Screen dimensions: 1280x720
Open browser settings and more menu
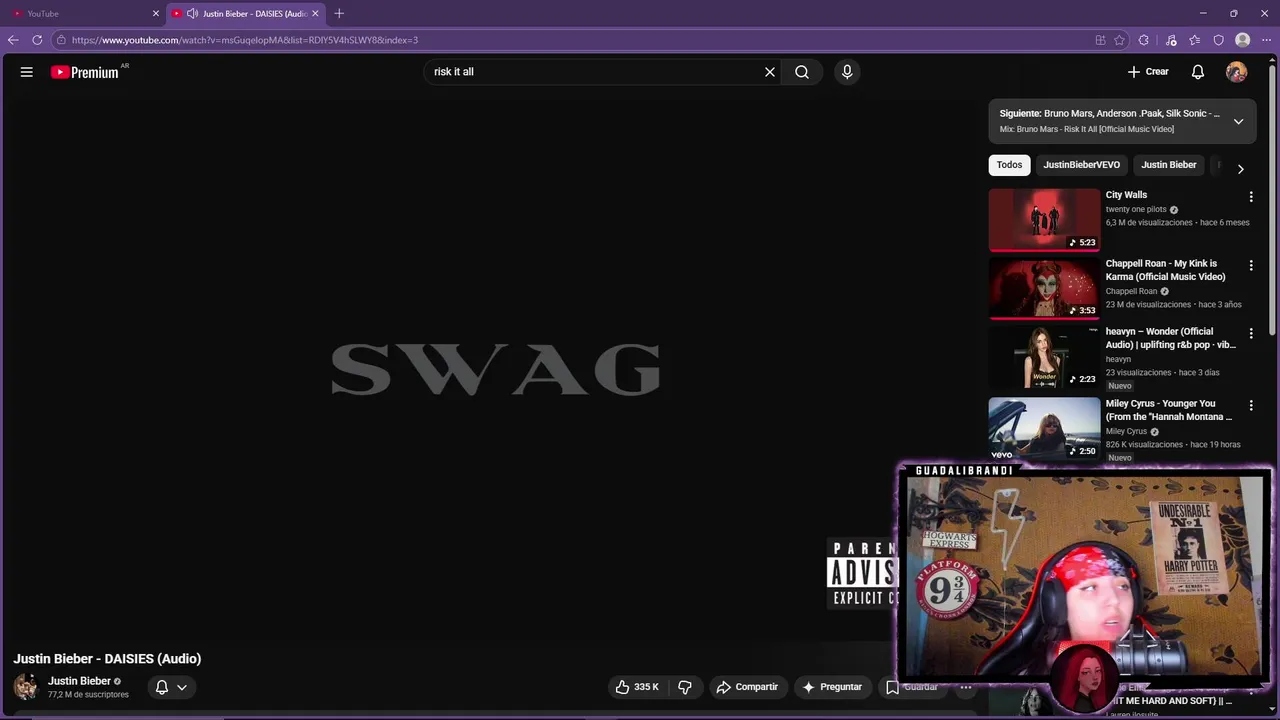click(x=1266, y=40)
